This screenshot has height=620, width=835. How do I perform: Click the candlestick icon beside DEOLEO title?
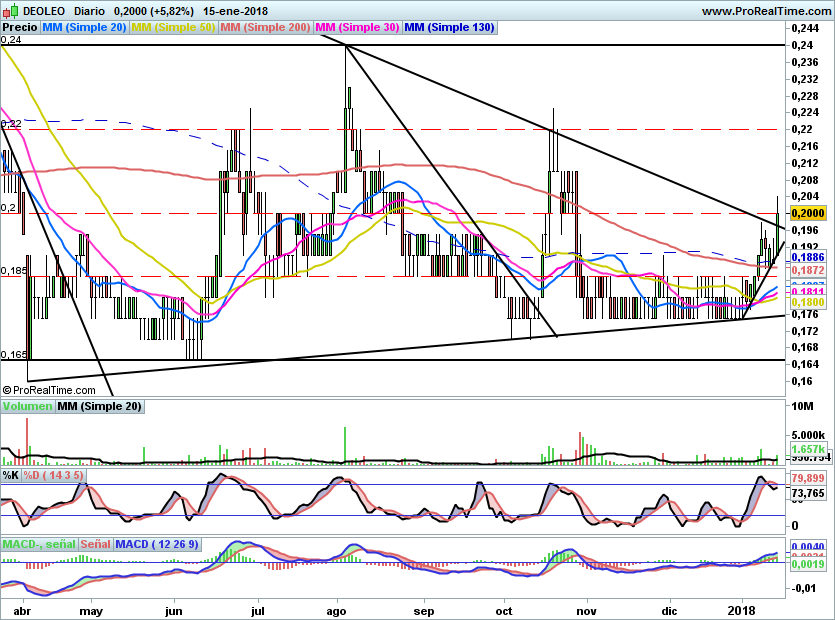tap(9, 10)
